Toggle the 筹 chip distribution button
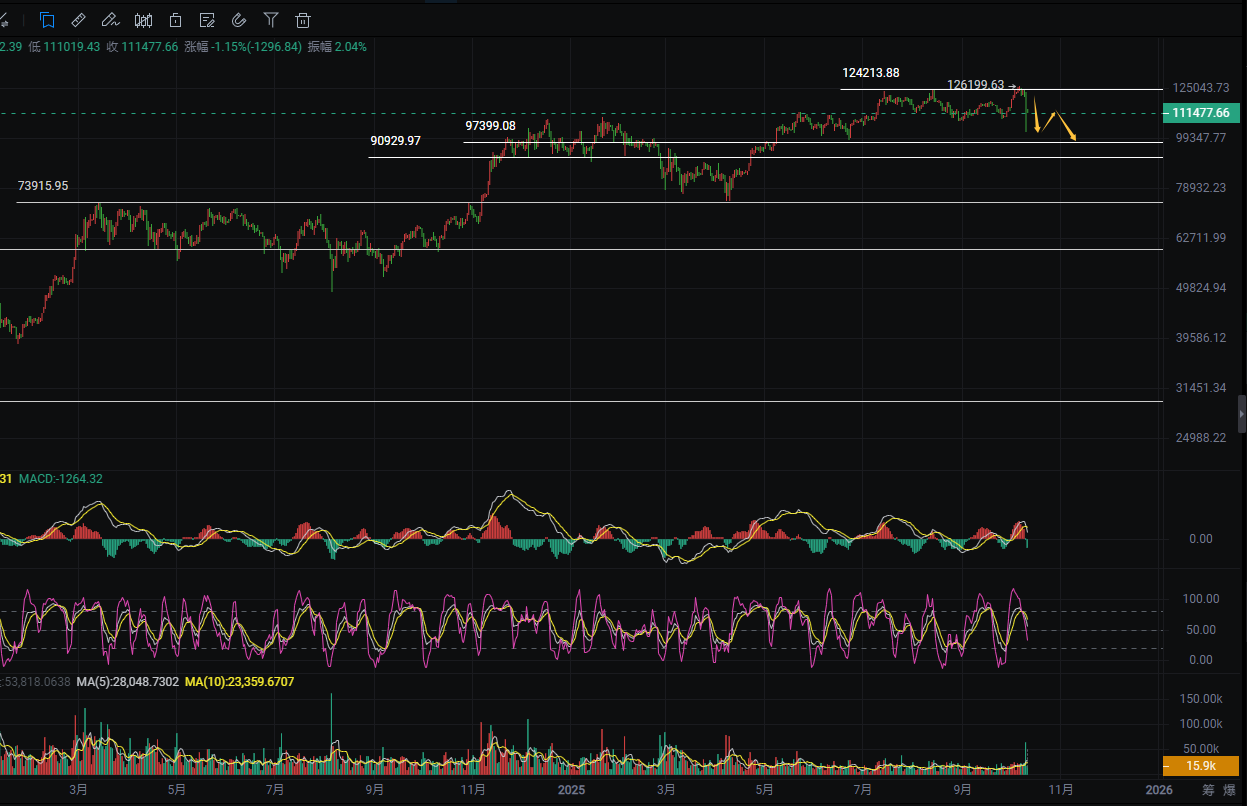The width and height of the screenshot is (1247, 806). click(x=1208, y=791)
